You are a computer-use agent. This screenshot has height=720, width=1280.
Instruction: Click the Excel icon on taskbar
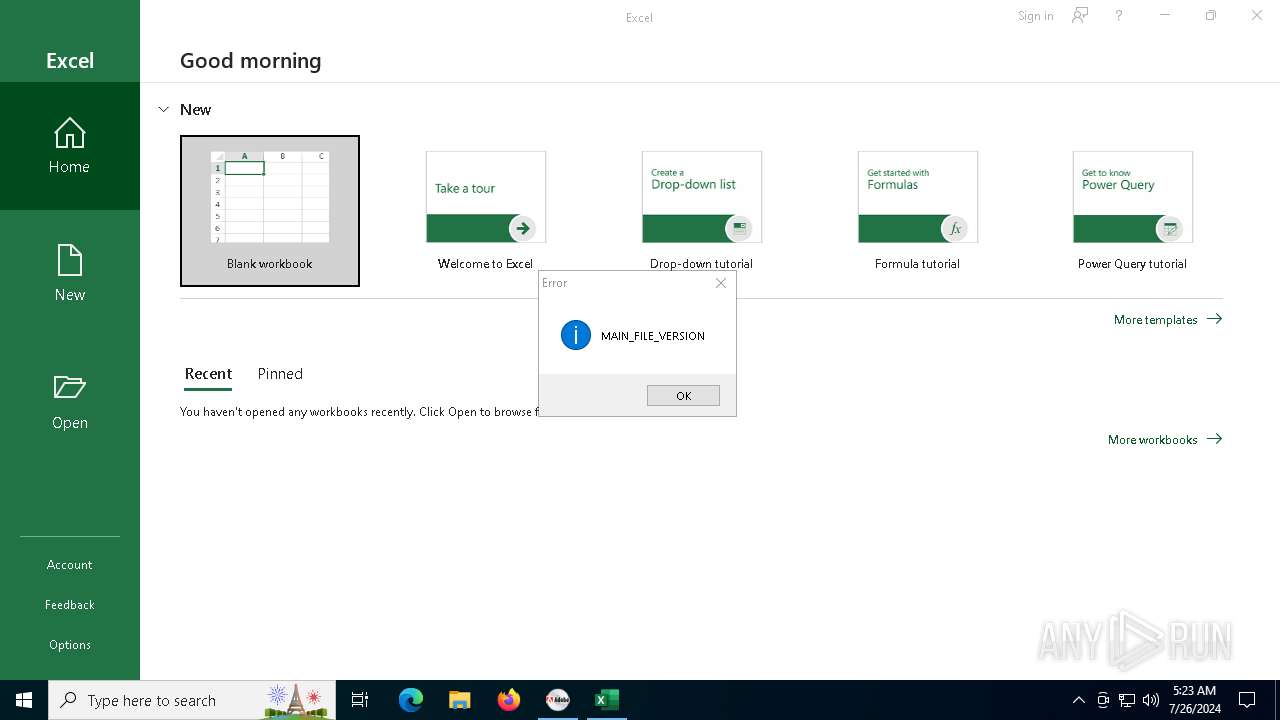tap(606, 700)
